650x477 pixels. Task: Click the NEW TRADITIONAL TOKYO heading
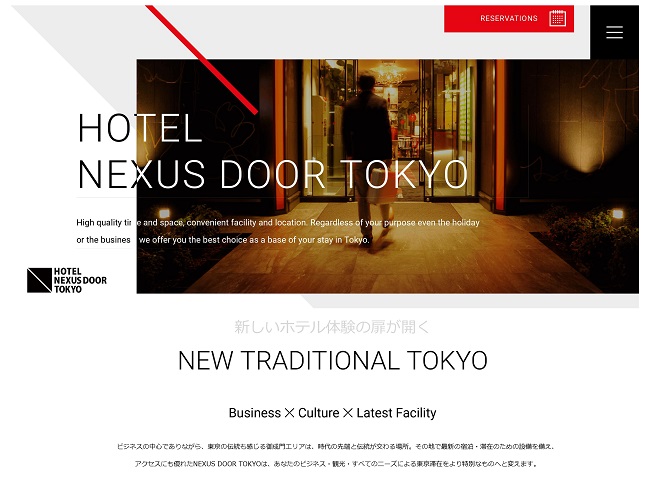[x=332, y=360]
